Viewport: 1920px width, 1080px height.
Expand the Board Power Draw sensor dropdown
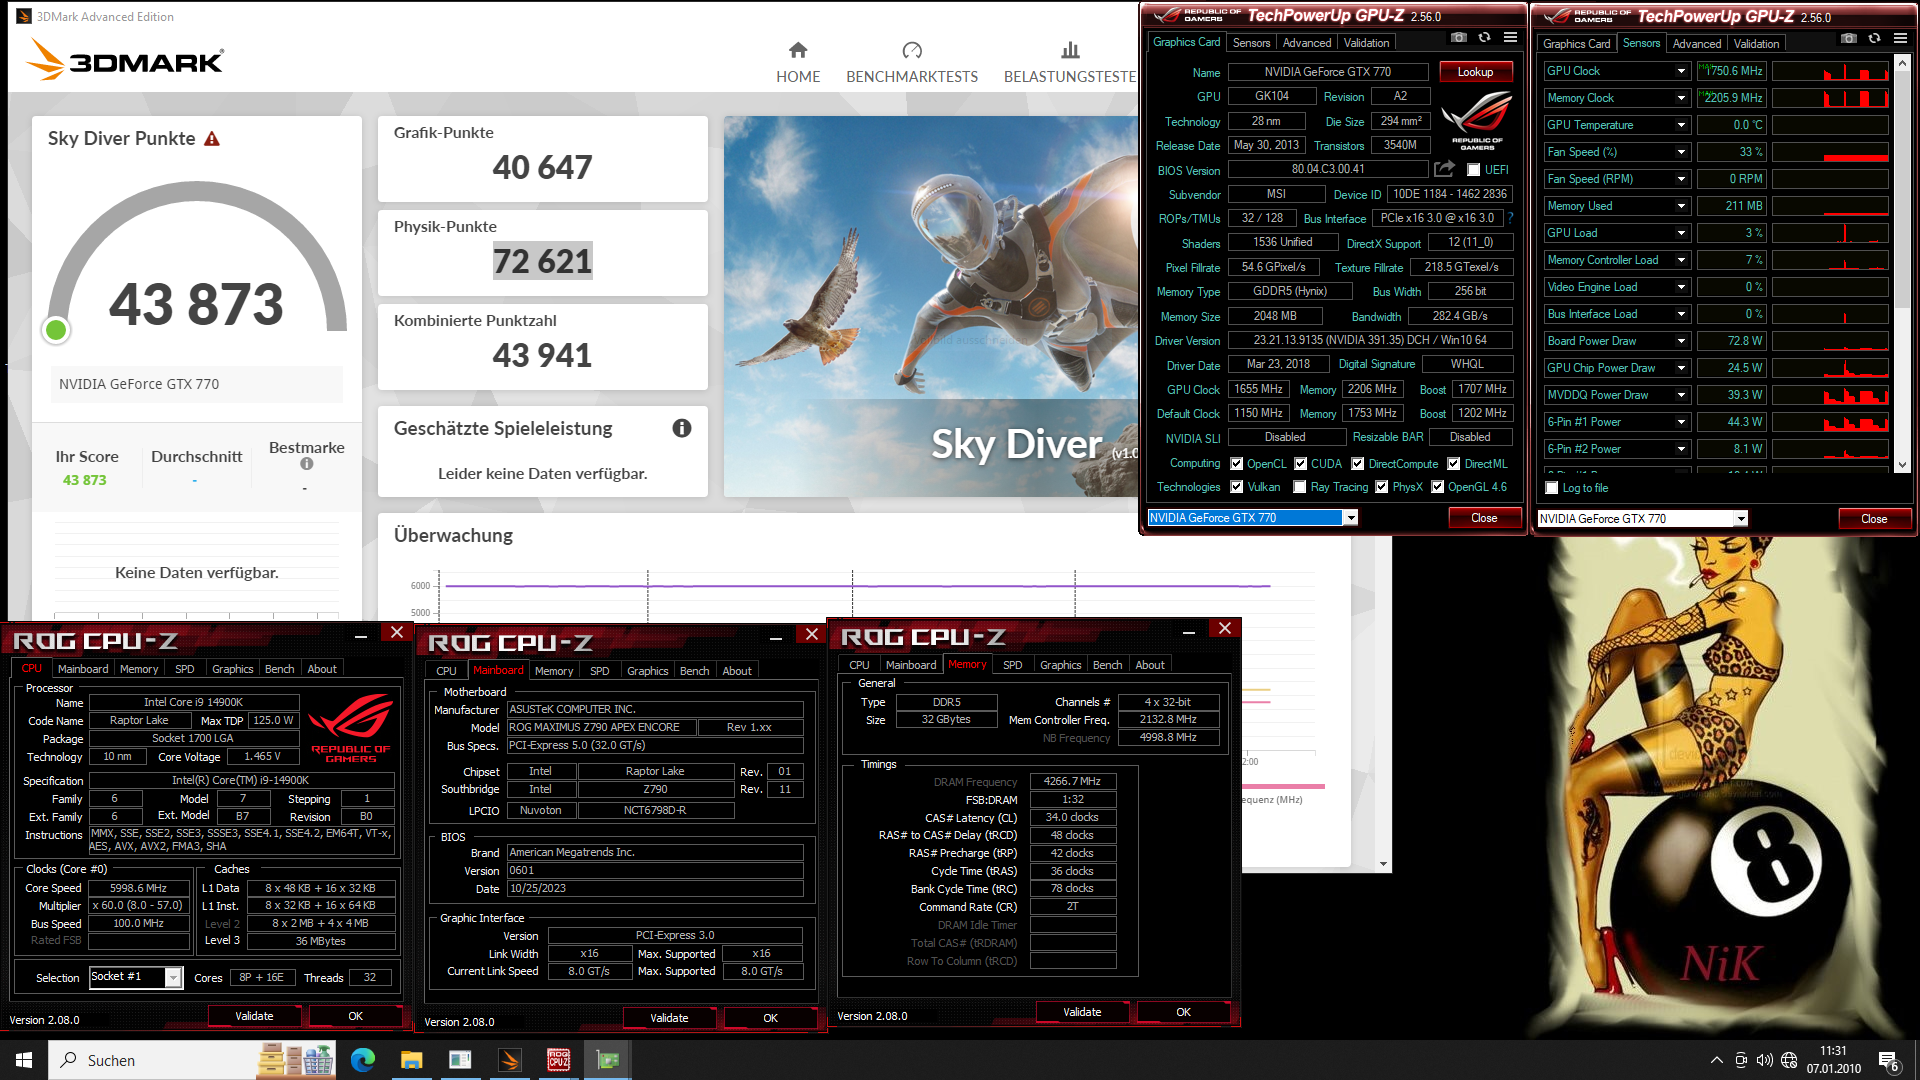pyautogui.click(x=1681, y=341)
